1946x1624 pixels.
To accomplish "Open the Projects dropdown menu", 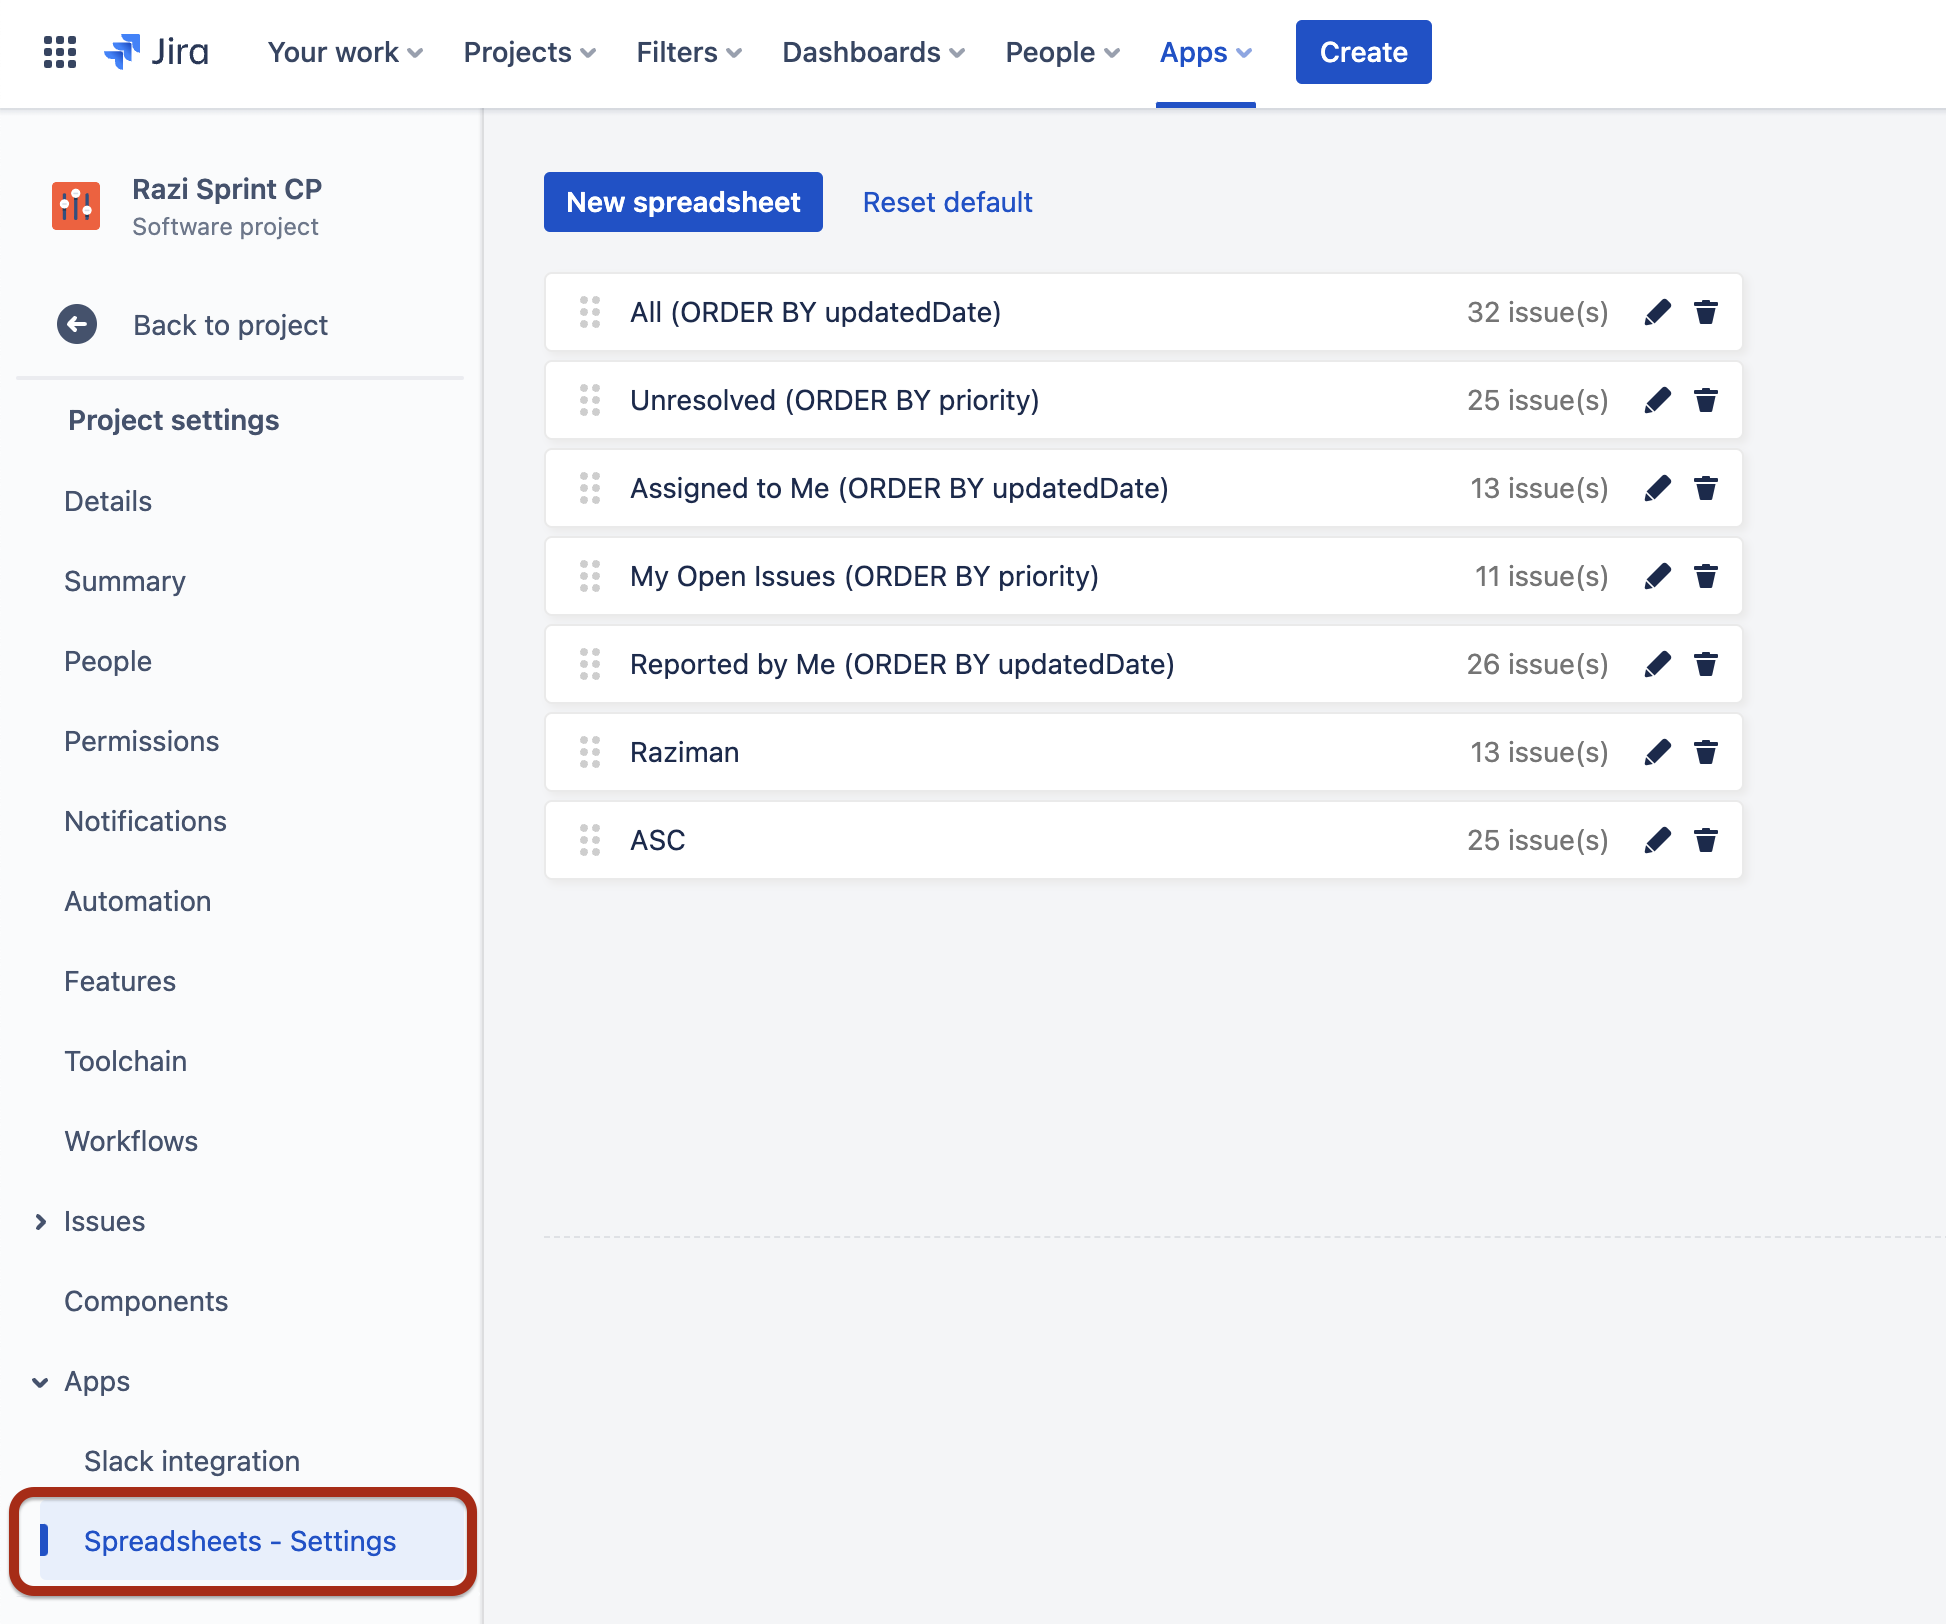I will click(529, 52).
